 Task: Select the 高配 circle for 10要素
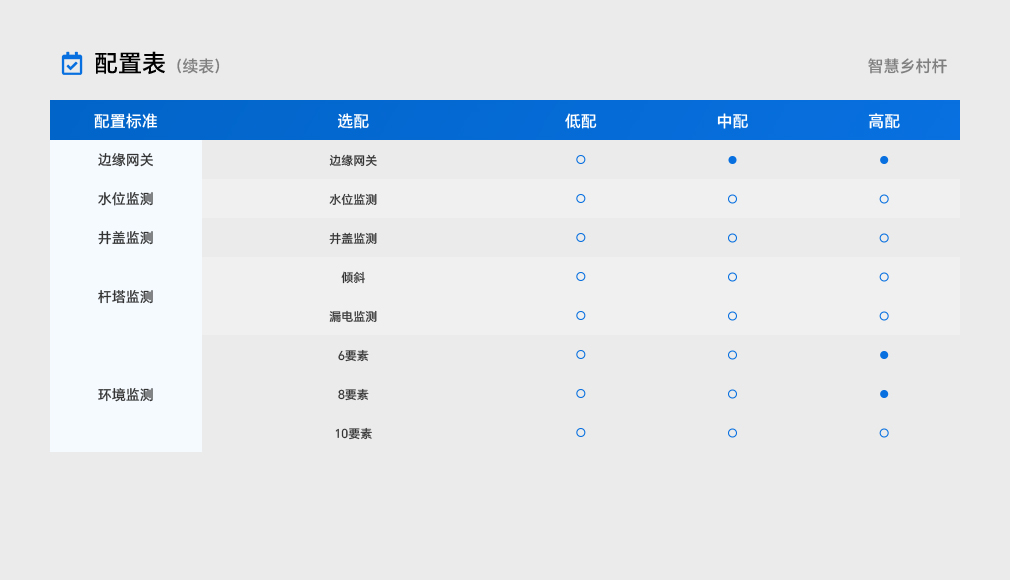click(x=884, y=433)
